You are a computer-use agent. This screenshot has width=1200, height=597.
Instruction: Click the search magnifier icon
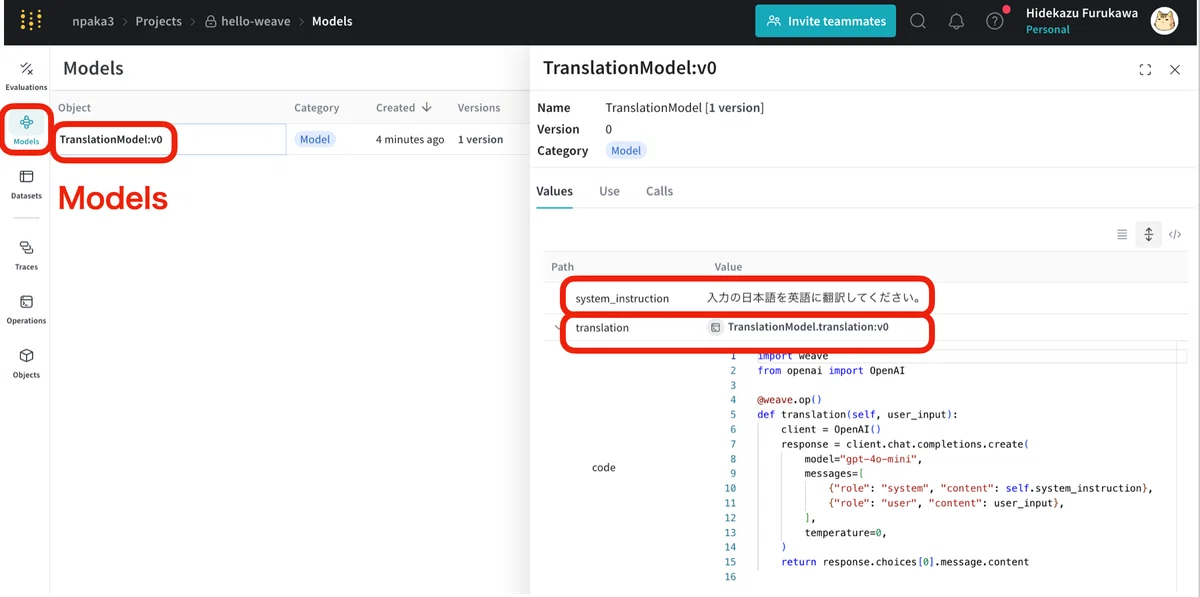point(918,21)
